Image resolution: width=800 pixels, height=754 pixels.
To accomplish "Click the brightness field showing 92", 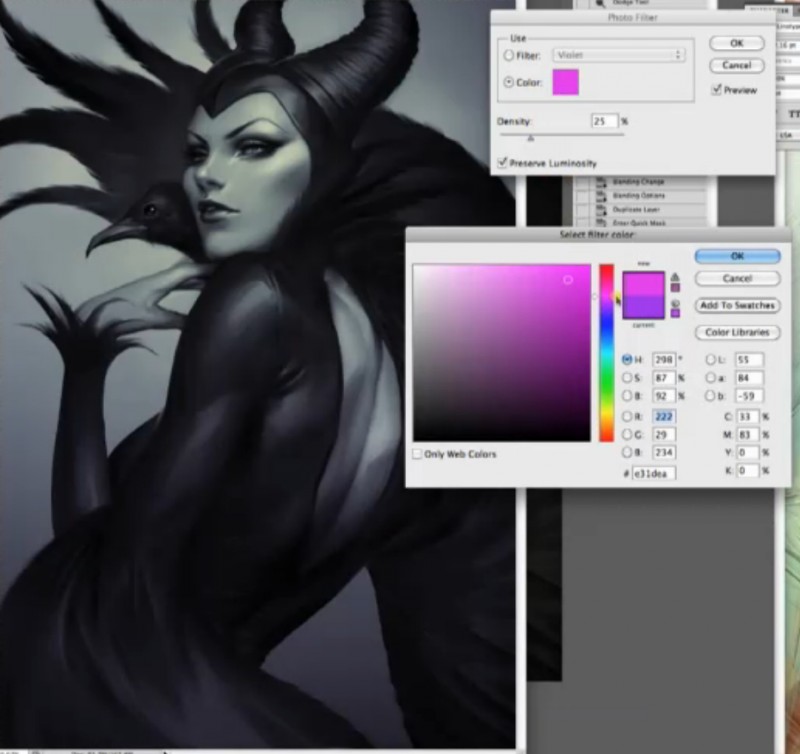I will tap(664, 396).
